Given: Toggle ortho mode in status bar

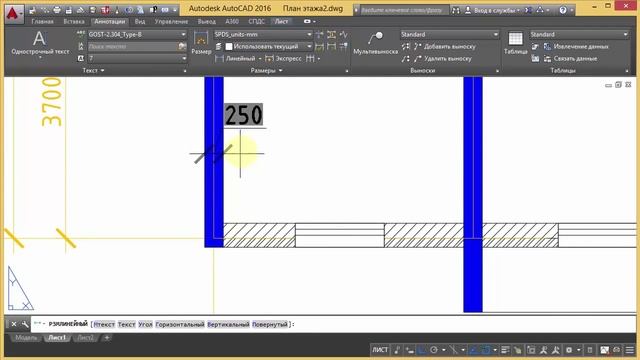Looking at the screenshot, I should coord(422,350).
